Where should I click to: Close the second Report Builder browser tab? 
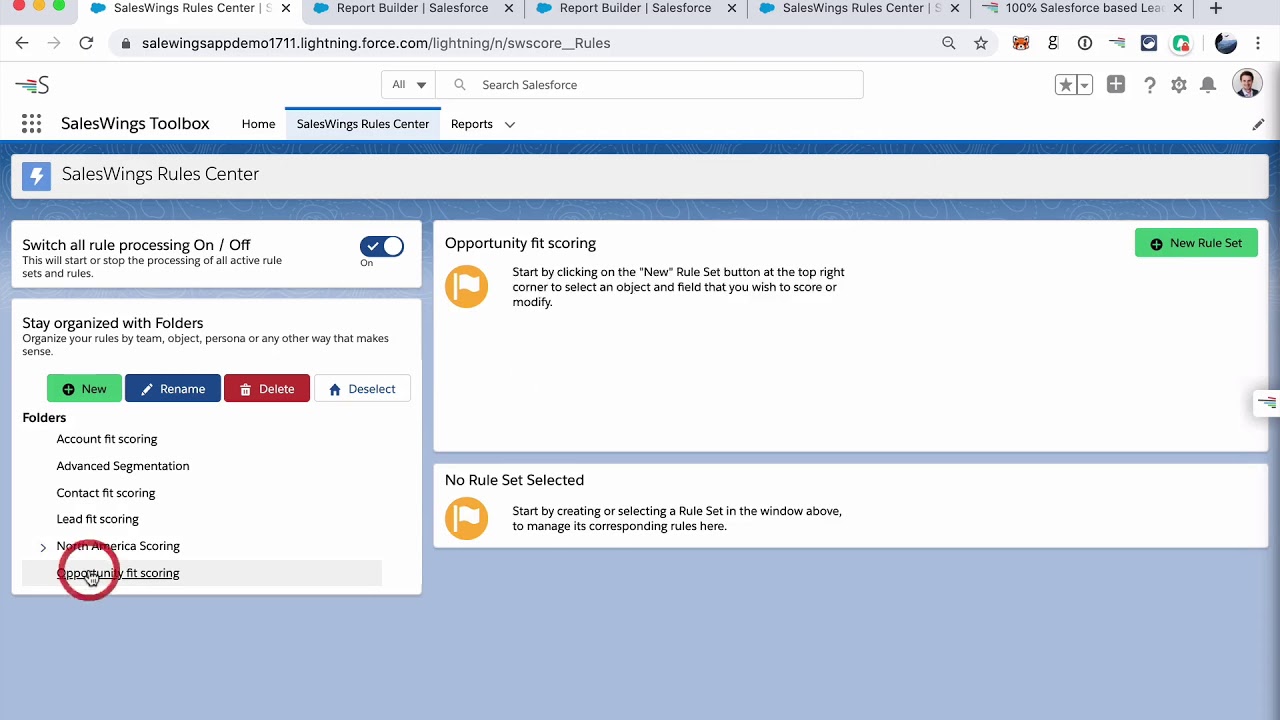click(731, 8)
